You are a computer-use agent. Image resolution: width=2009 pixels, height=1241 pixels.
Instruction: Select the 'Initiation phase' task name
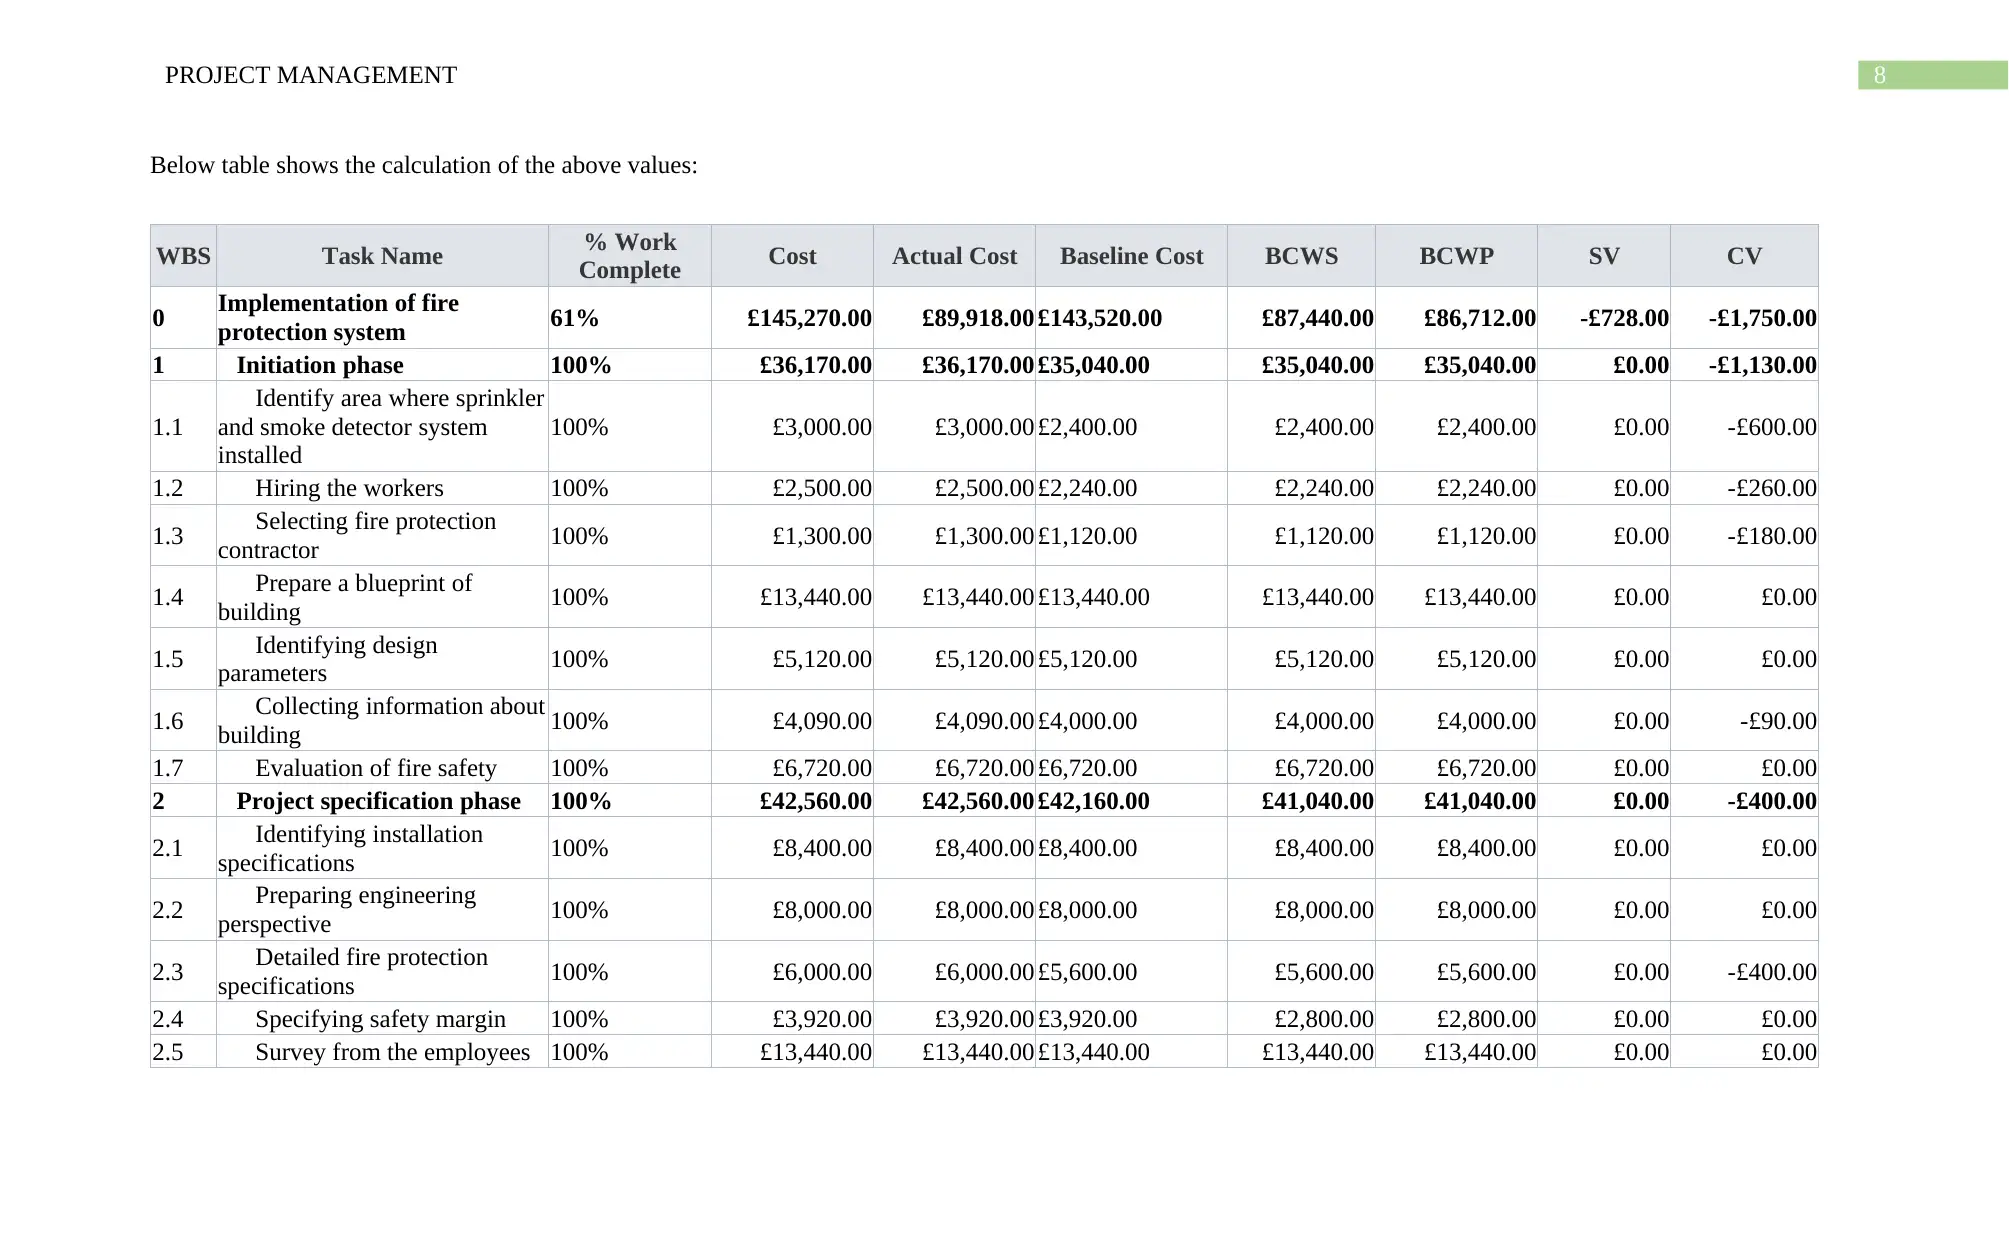point(320,365)
